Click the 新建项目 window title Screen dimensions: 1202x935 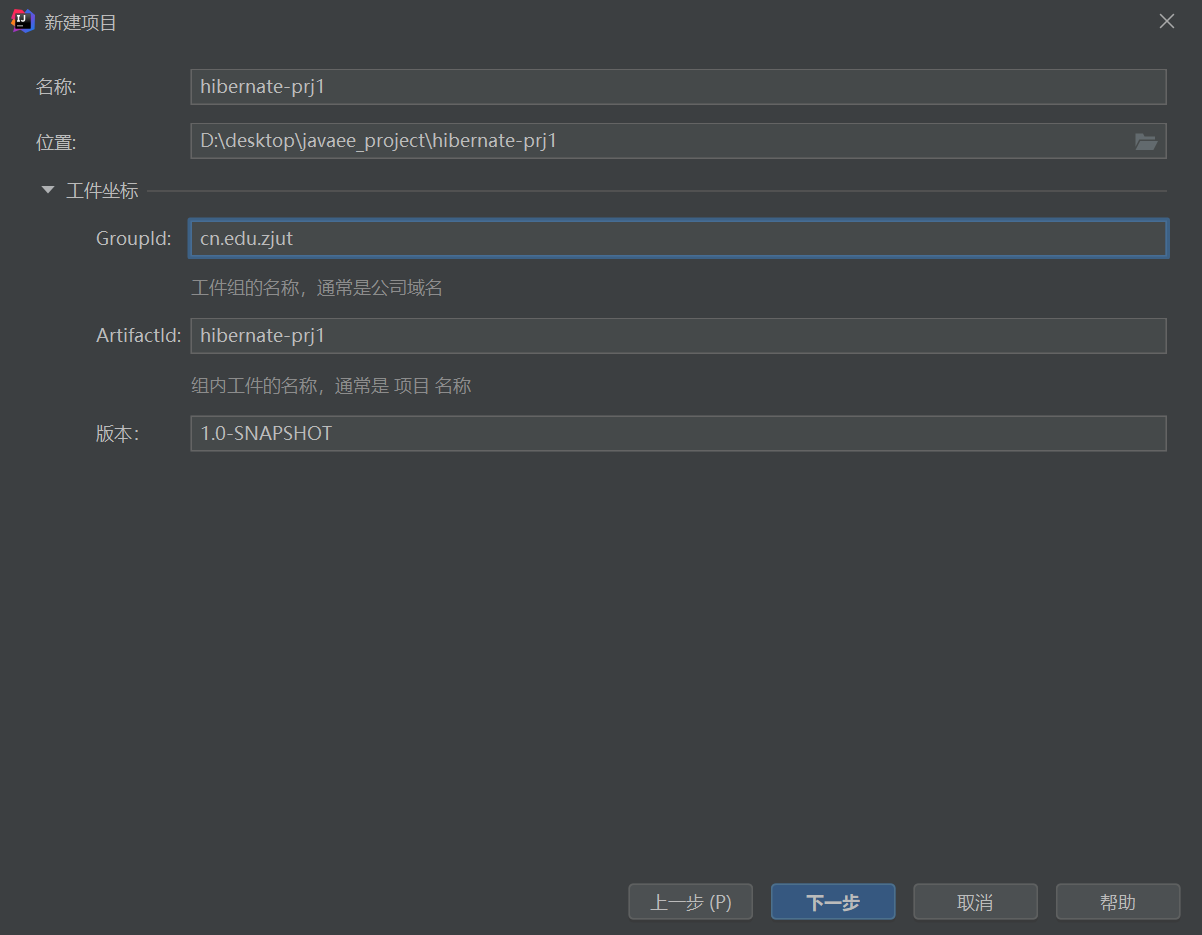(81, 22)
